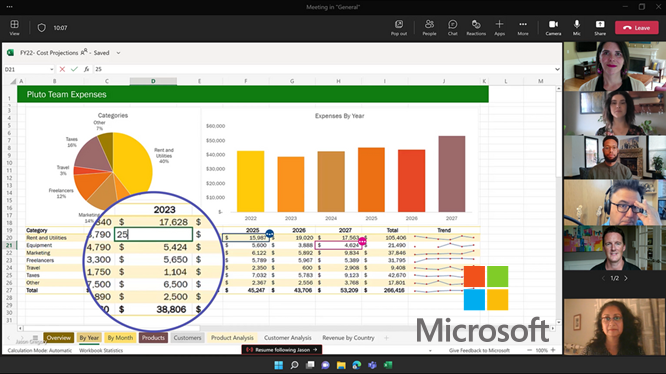The height and width of the screenshot is (374, 666).
Task: Open the Product Analysis sheet tab
Action: coord(232,338)
